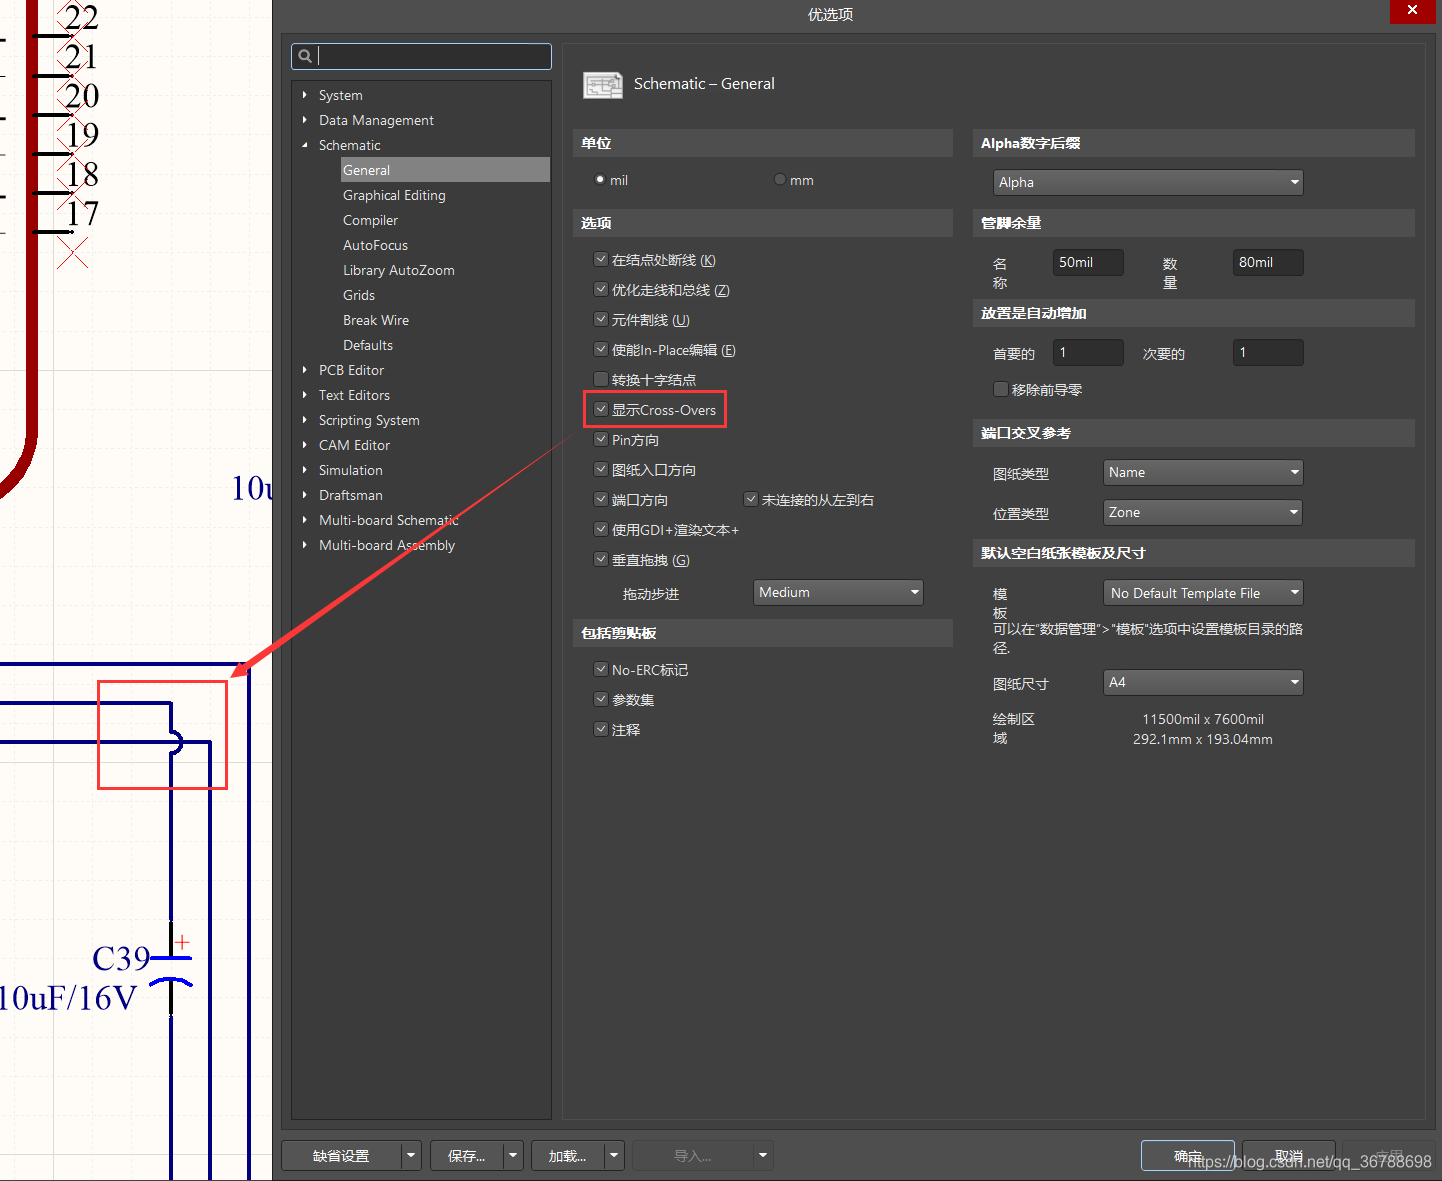Open the Alpha suffix dropdown

coord(1147,182)
